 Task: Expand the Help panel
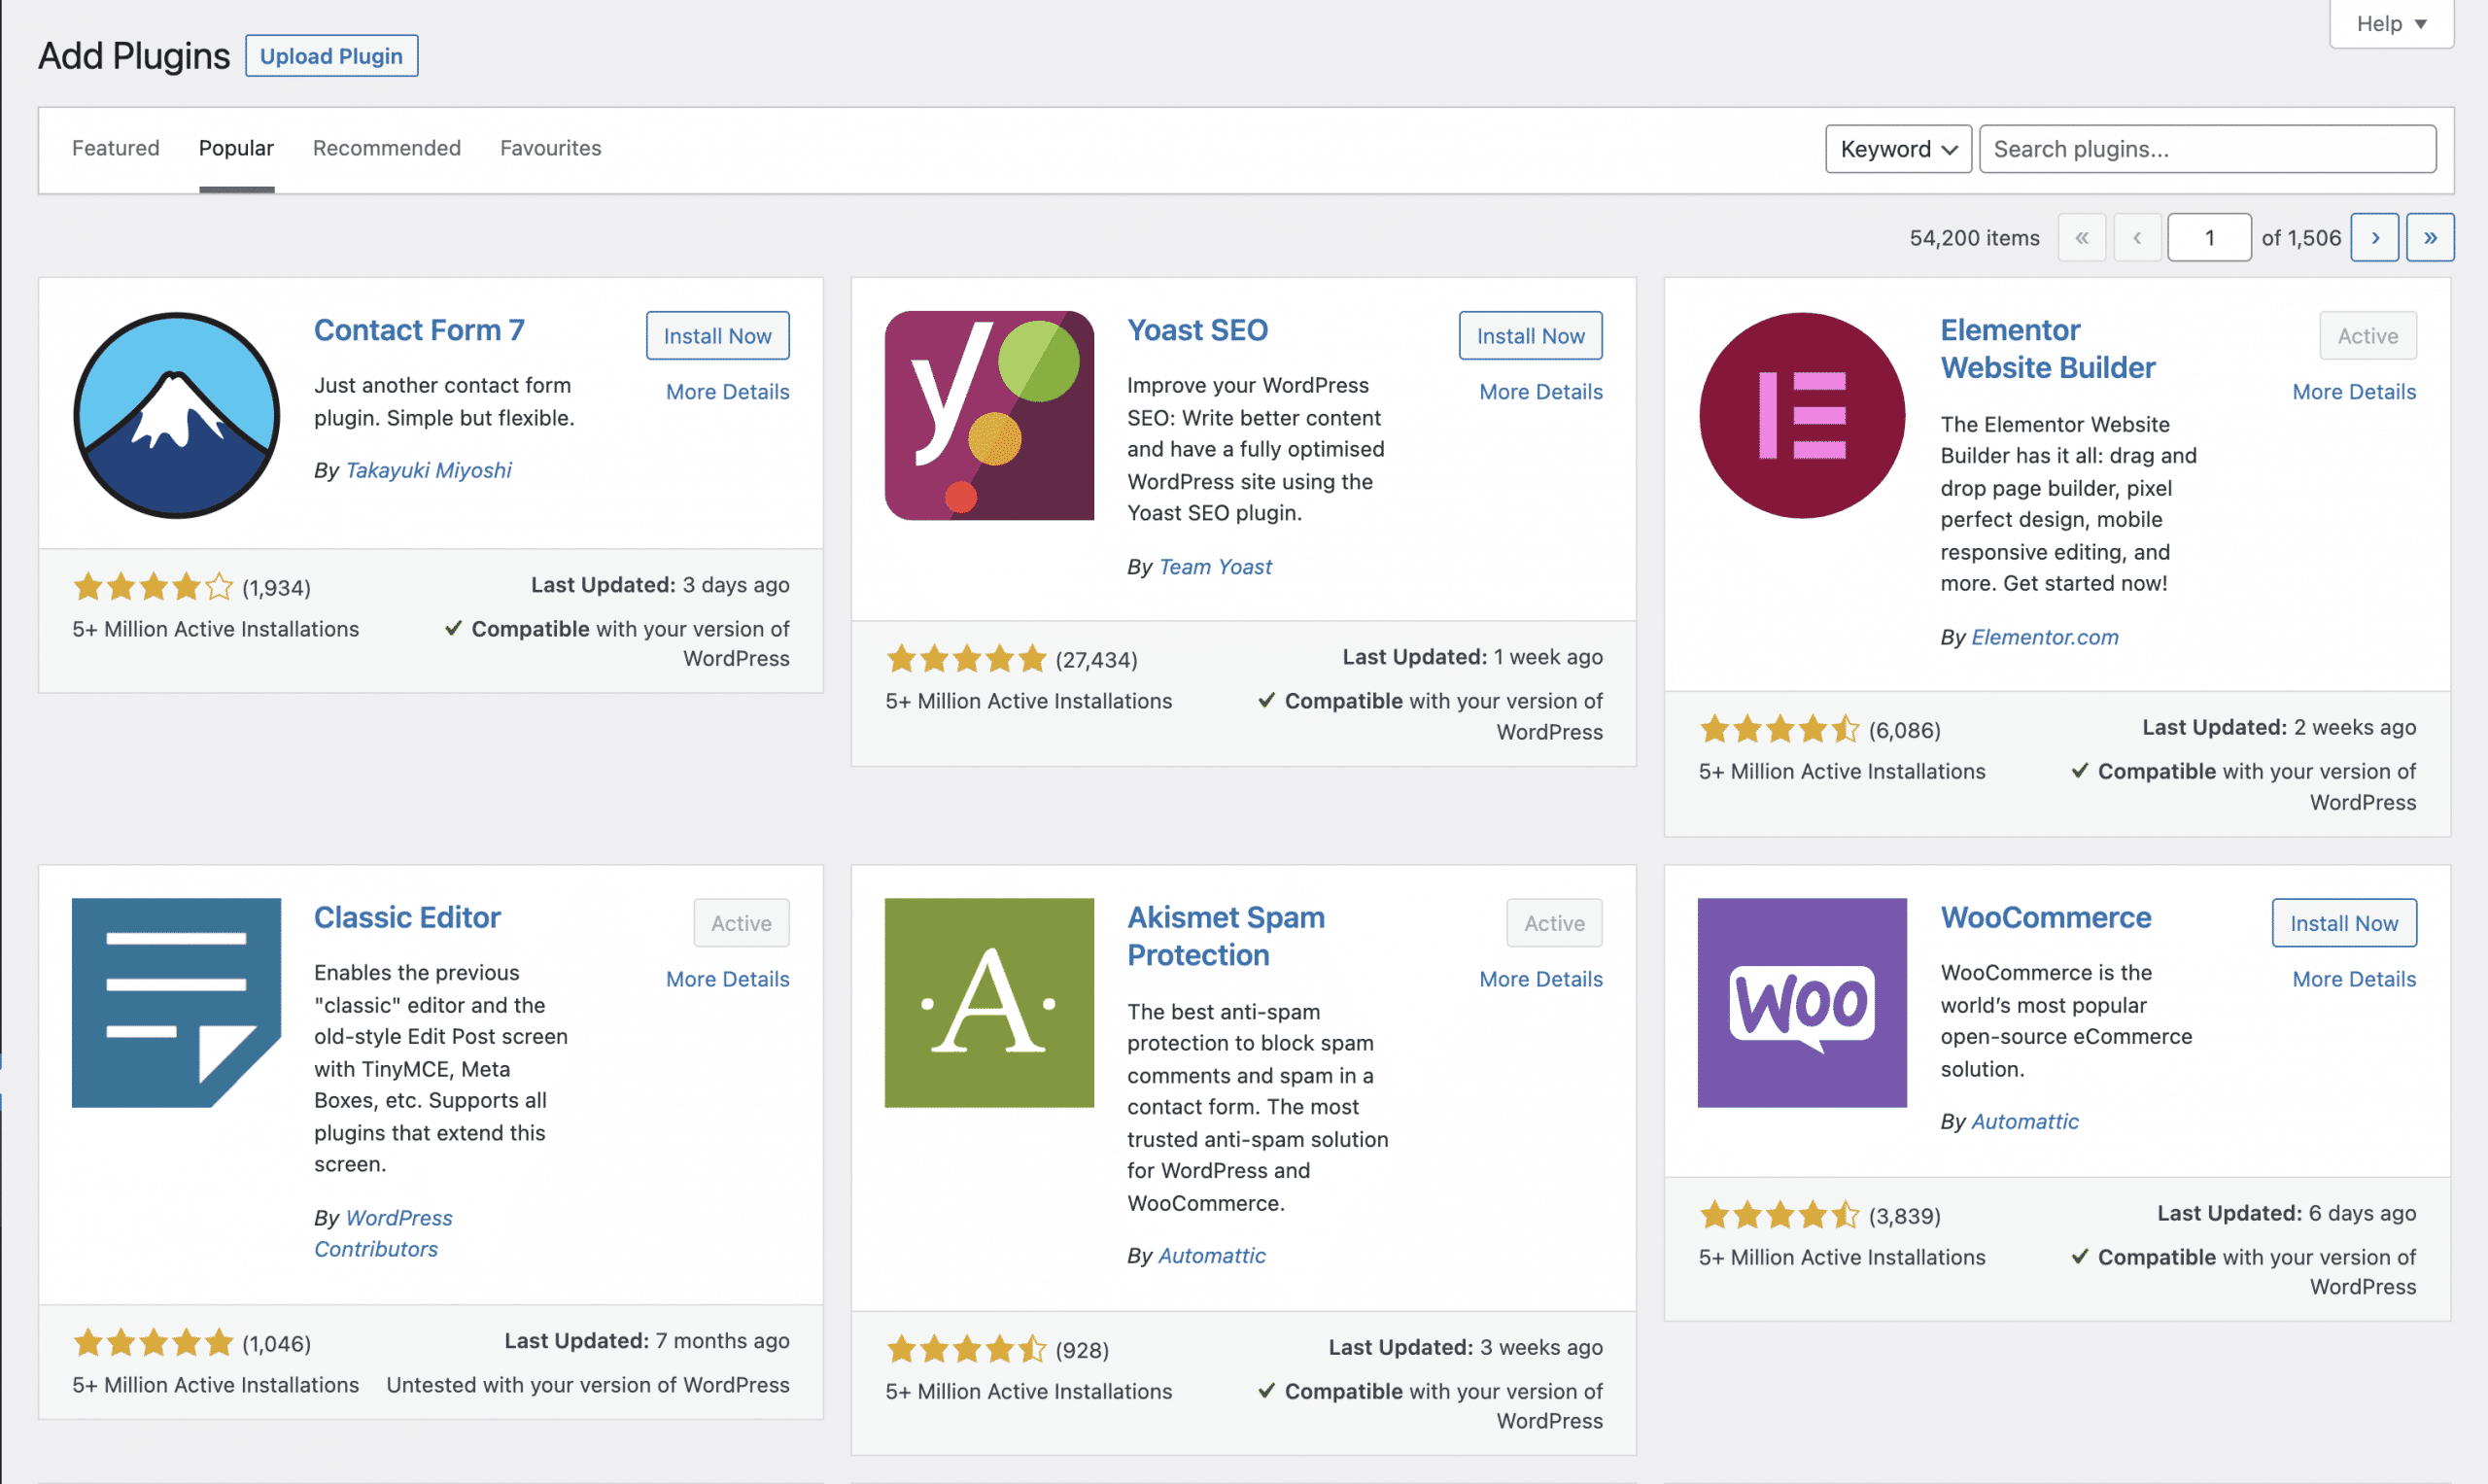click(x=2391, y=23)
